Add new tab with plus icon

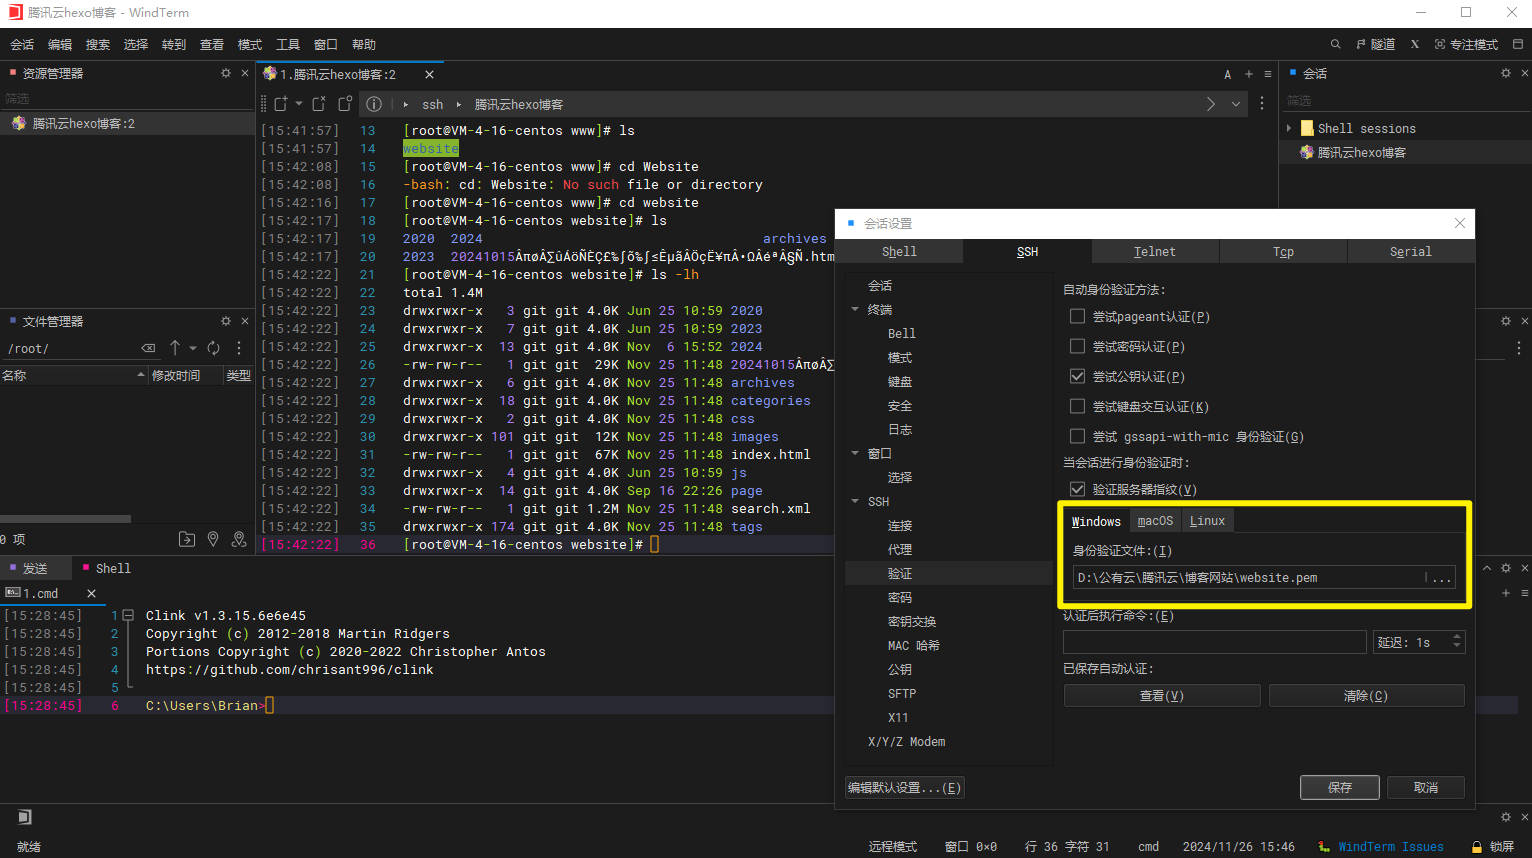(x=1249, y=74)
